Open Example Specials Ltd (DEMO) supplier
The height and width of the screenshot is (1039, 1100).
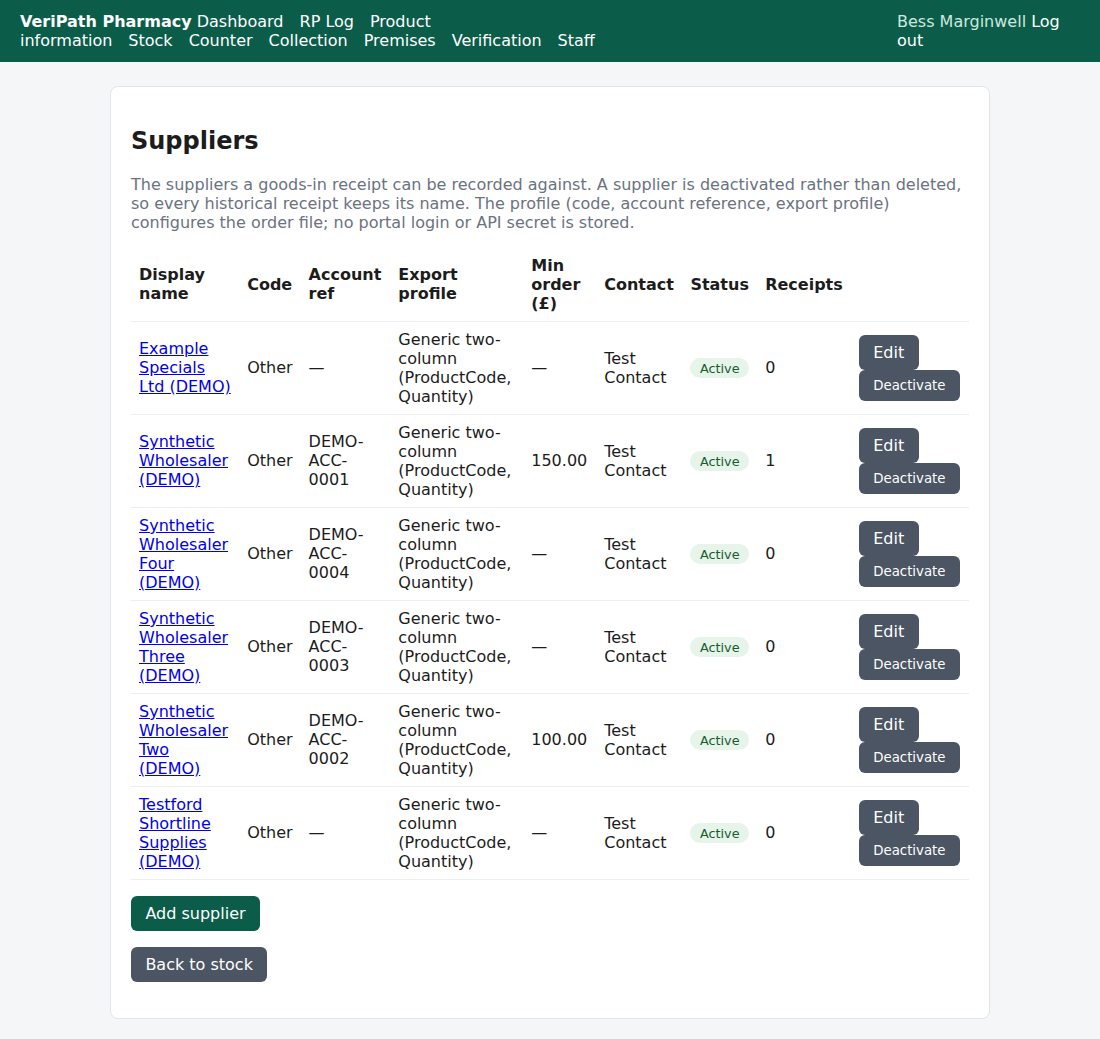(x=185, y=368)
